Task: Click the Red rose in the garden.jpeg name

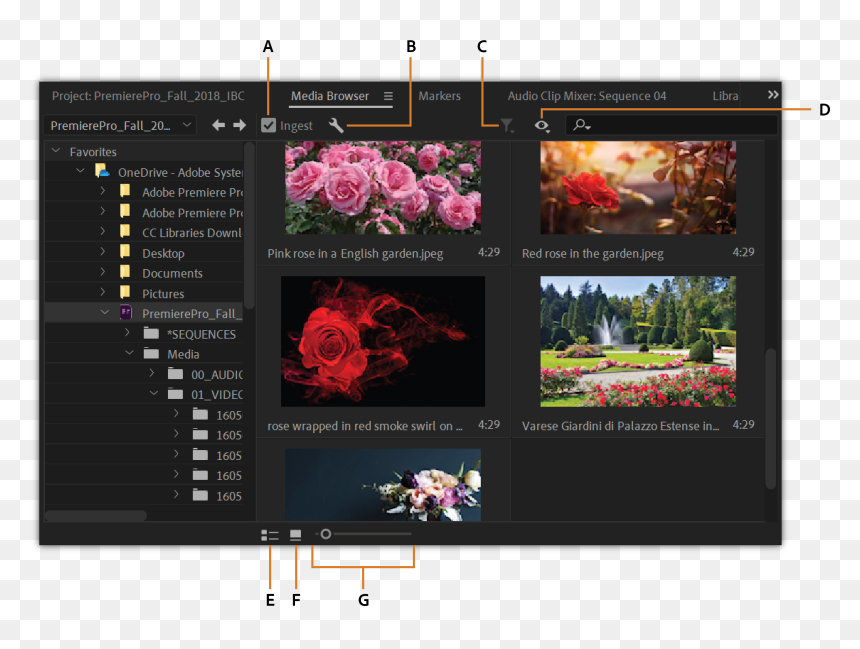Action: (592, 253)
